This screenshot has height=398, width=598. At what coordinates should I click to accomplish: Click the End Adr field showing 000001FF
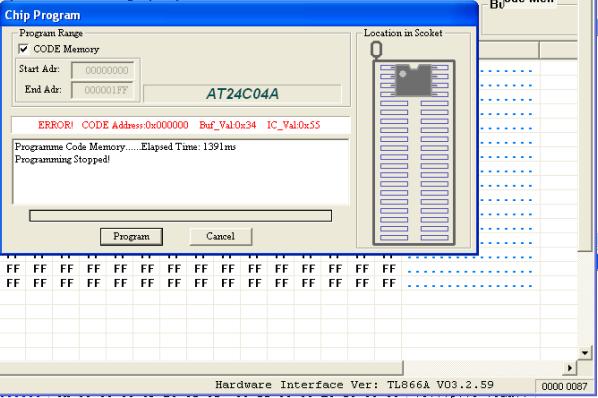coord(103,90)
